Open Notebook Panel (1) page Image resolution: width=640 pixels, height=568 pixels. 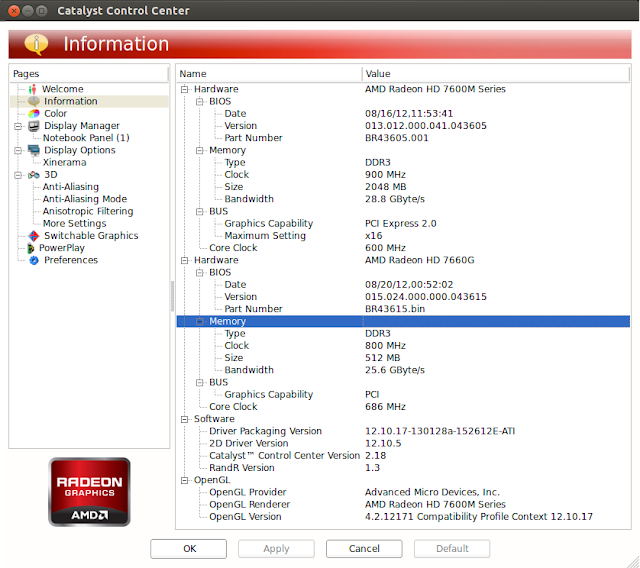[x=86, y=138]
